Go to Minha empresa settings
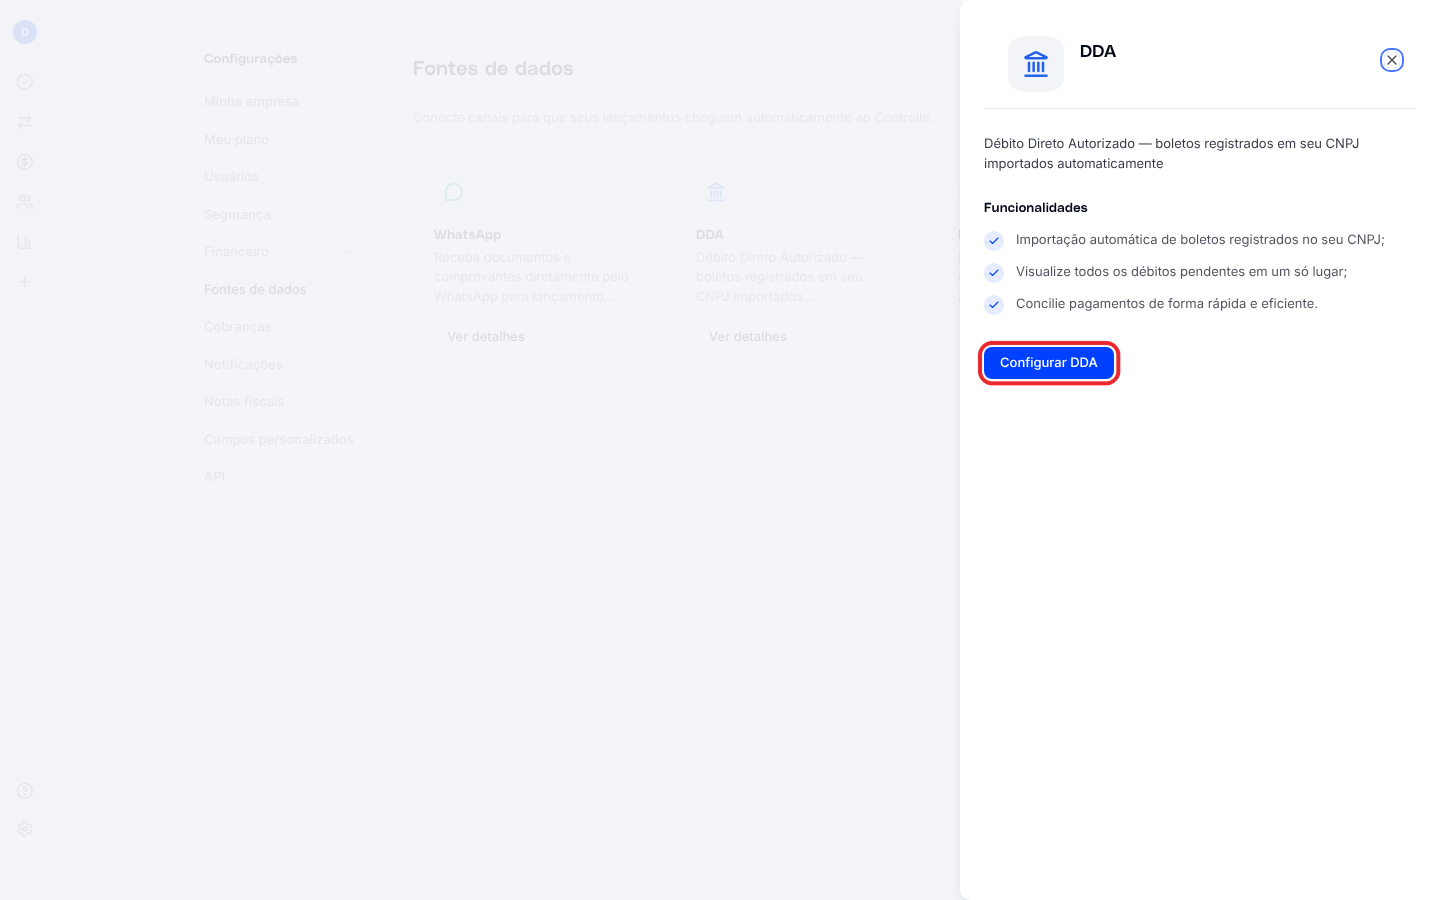Screen dimensions: 1440x900 click(252, 102)
